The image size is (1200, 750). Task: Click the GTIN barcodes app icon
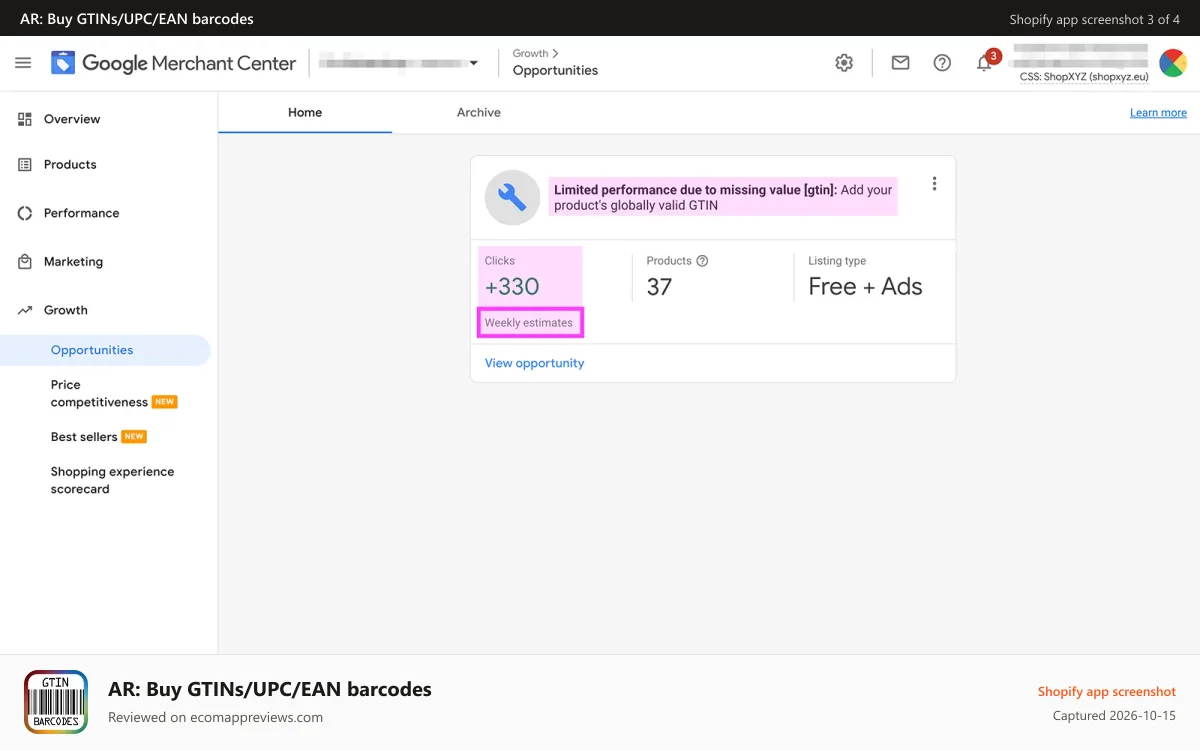point(56,702)
